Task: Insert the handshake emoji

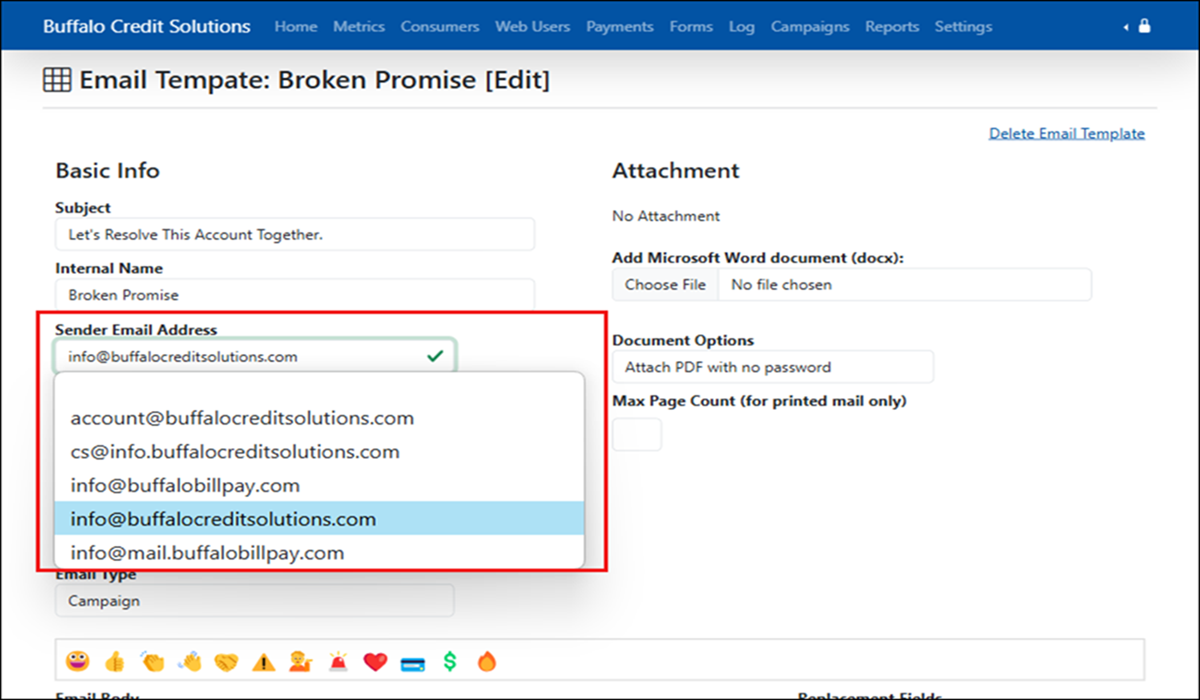Action: 226,661
